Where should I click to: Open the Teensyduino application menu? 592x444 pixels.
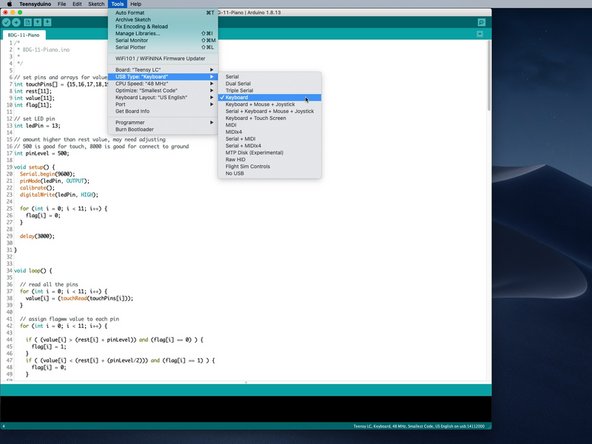coord(35,4)
